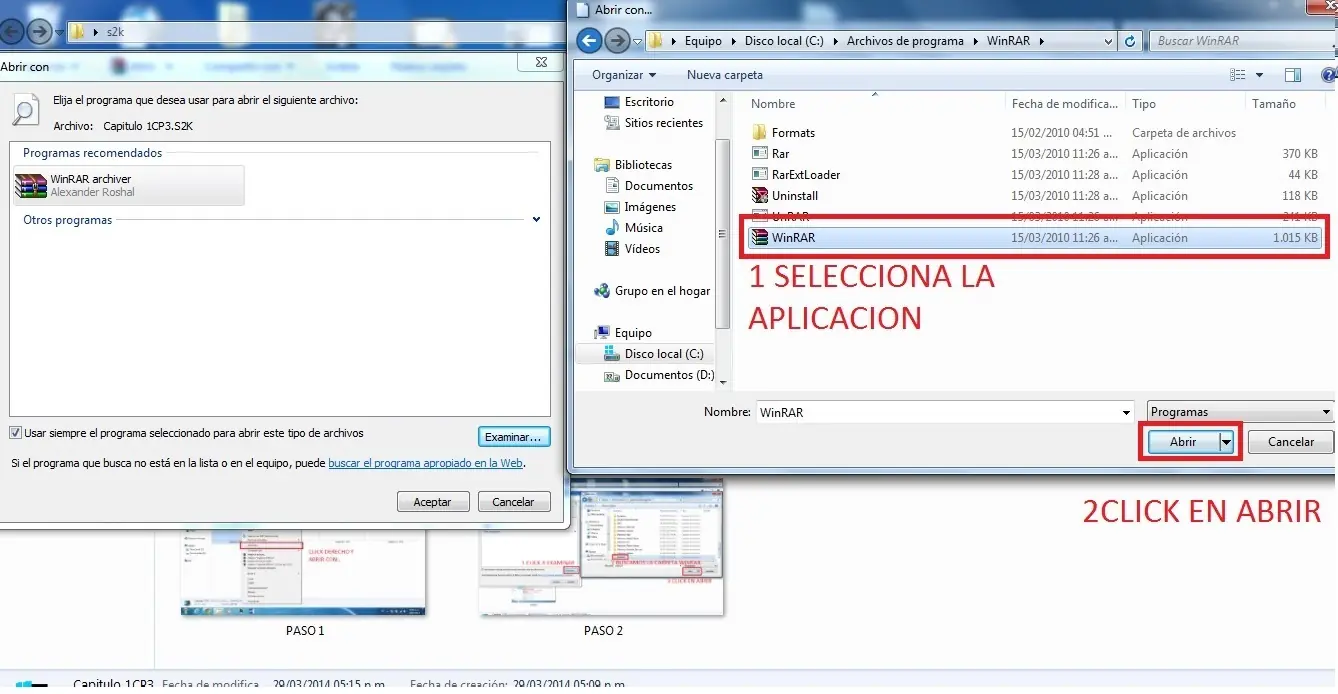Click the Grupo en el hogar icon
The height and width of the screenshot is (694, 1338).
[x=601, y=291]
